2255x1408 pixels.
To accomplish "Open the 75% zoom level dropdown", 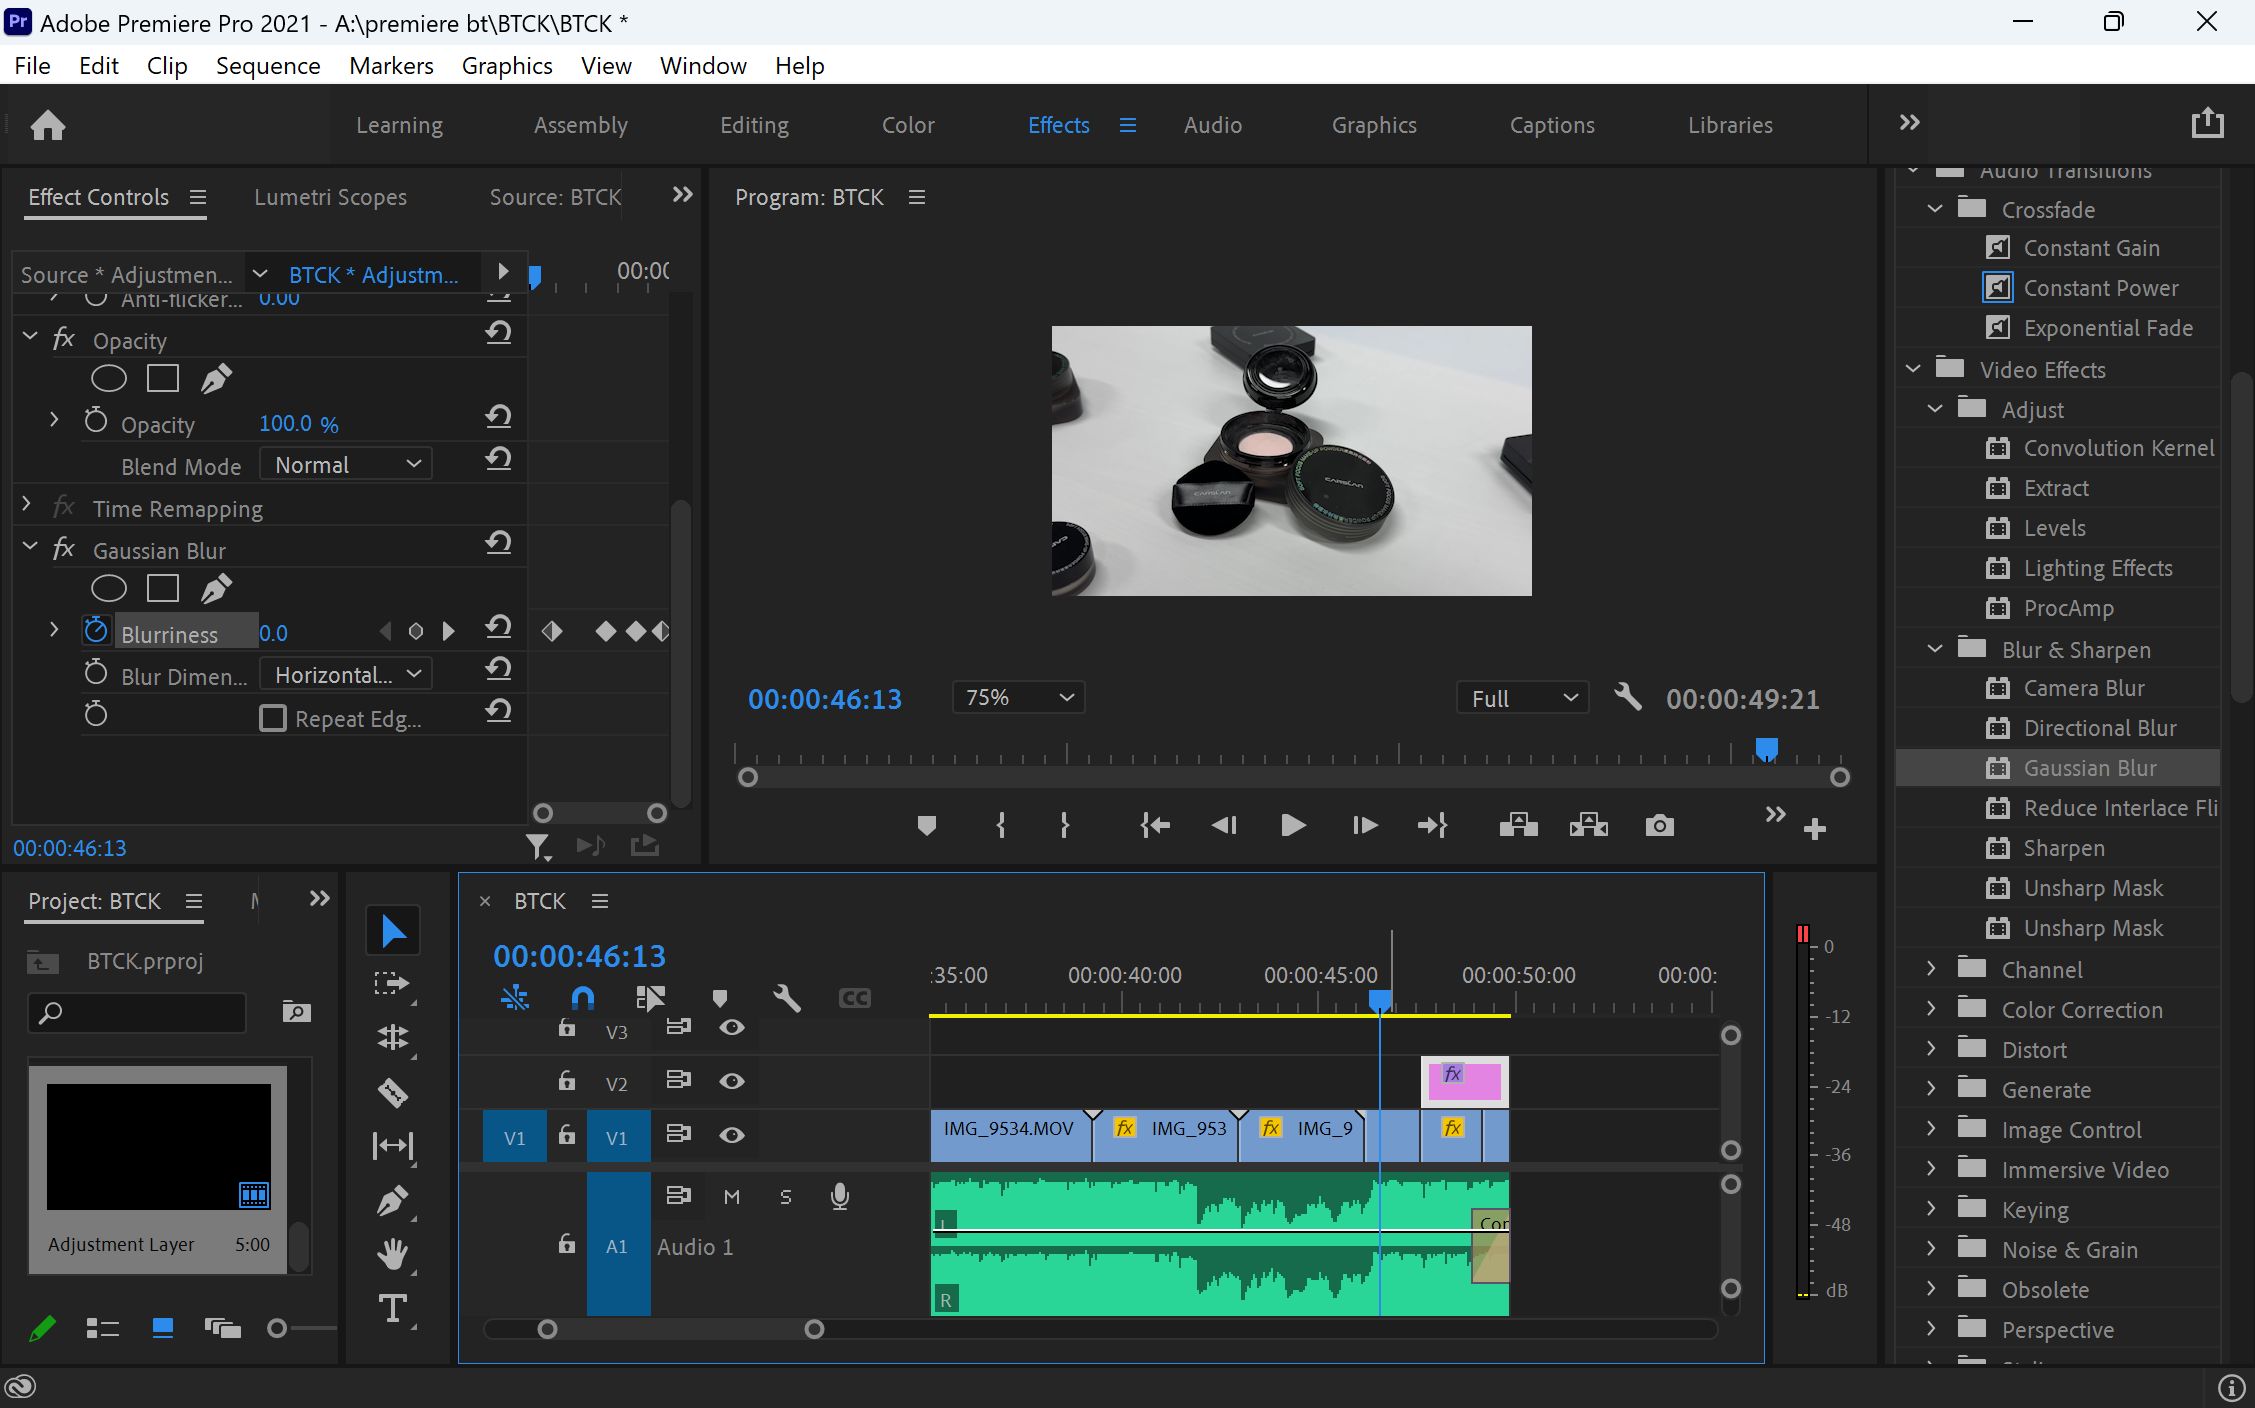I will (1018, 697).
